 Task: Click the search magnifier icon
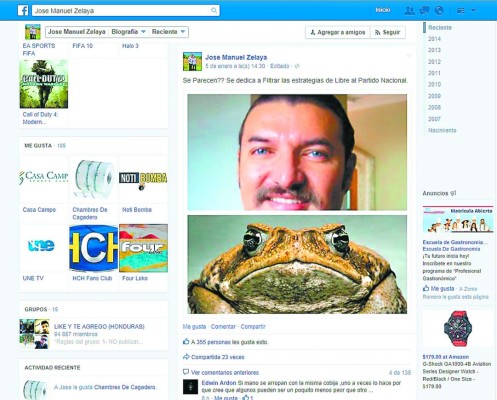point(214,10)
